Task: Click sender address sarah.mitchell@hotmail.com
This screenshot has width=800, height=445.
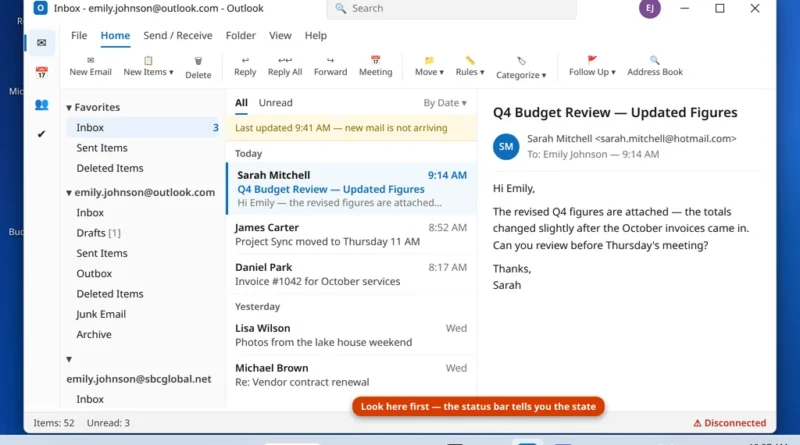Action: coord(666,139)
